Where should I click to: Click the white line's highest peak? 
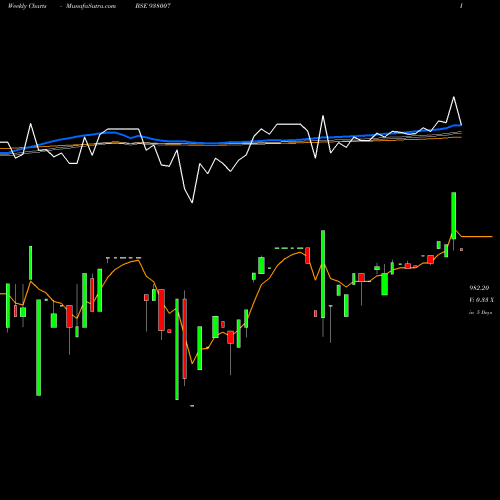[454, 97]
